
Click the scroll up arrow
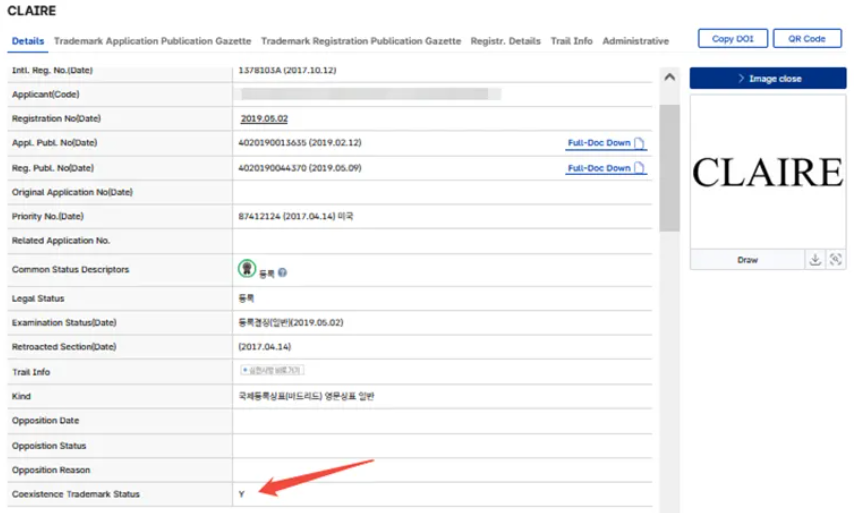click(669, 77)
